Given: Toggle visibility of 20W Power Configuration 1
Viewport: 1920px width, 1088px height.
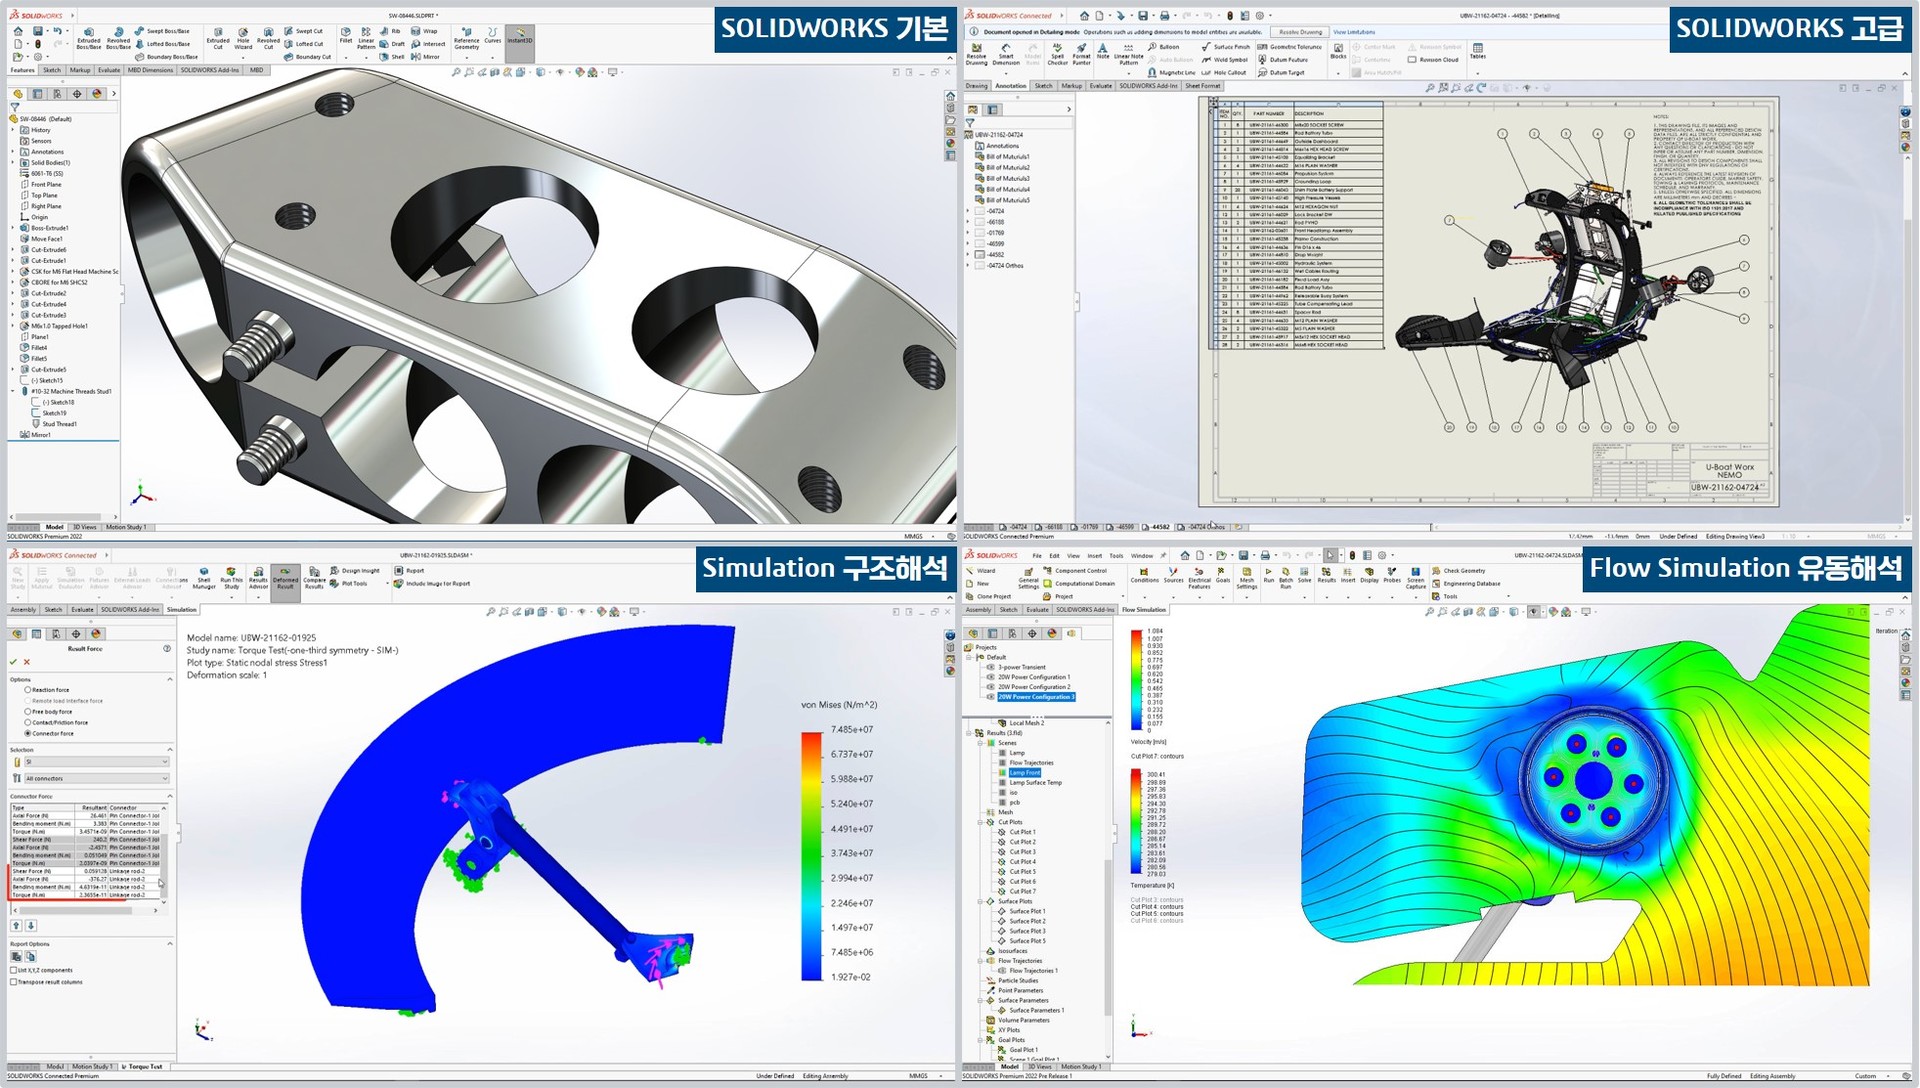Looking at the screenshot, I should pos(990,677).
